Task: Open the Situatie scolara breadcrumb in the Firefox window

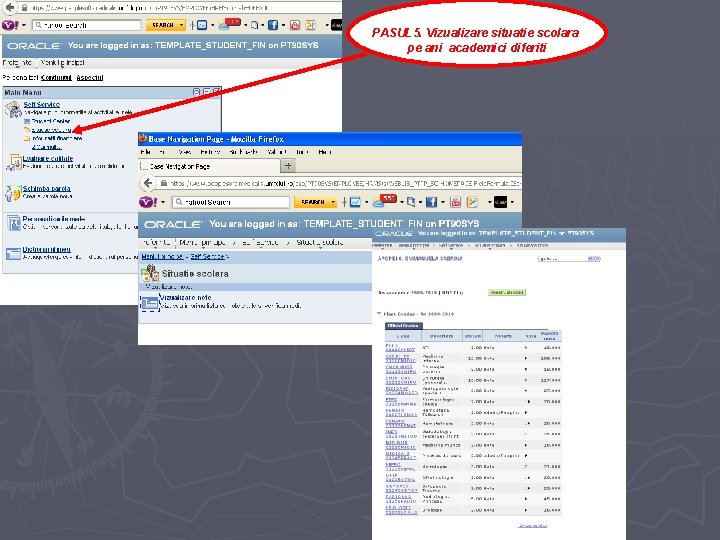Action: click(320, 242)
